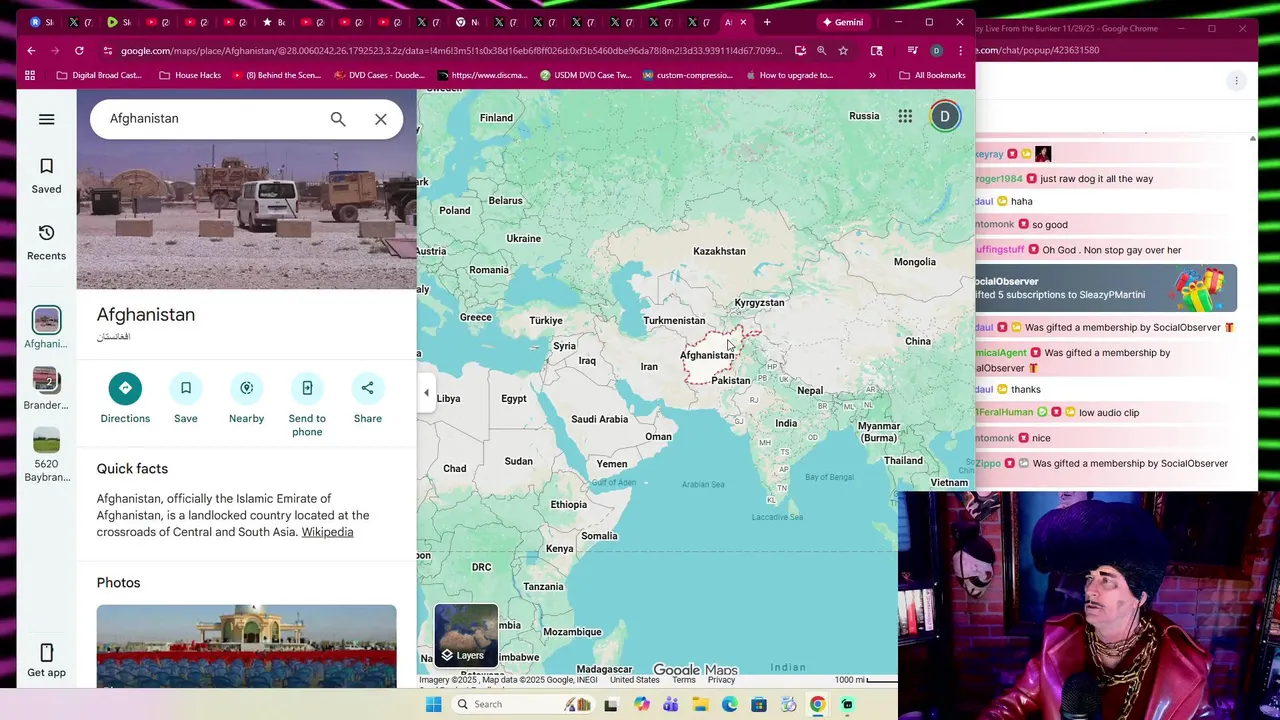The width and height of the screenshot is (1280, 720).
Task: Open the Recents panel
Action: pos(46,242)
